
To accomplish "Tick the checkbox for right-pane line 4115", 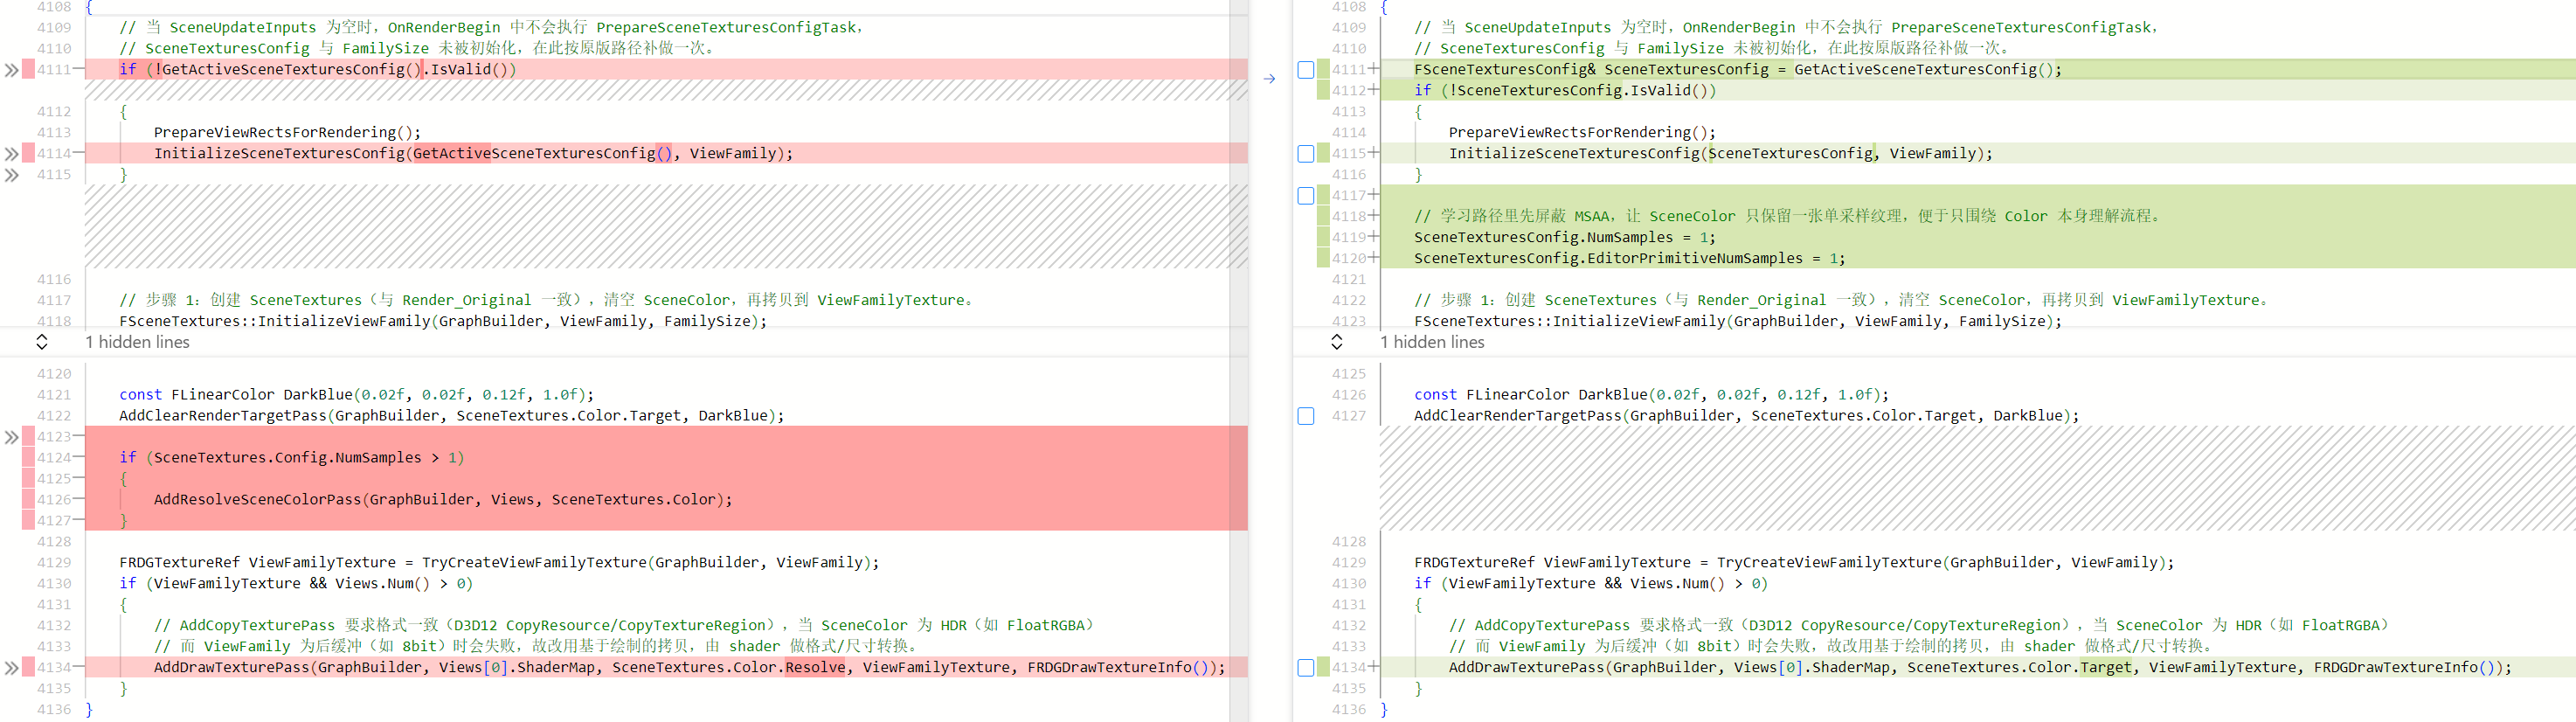I will click(1305, 154).
